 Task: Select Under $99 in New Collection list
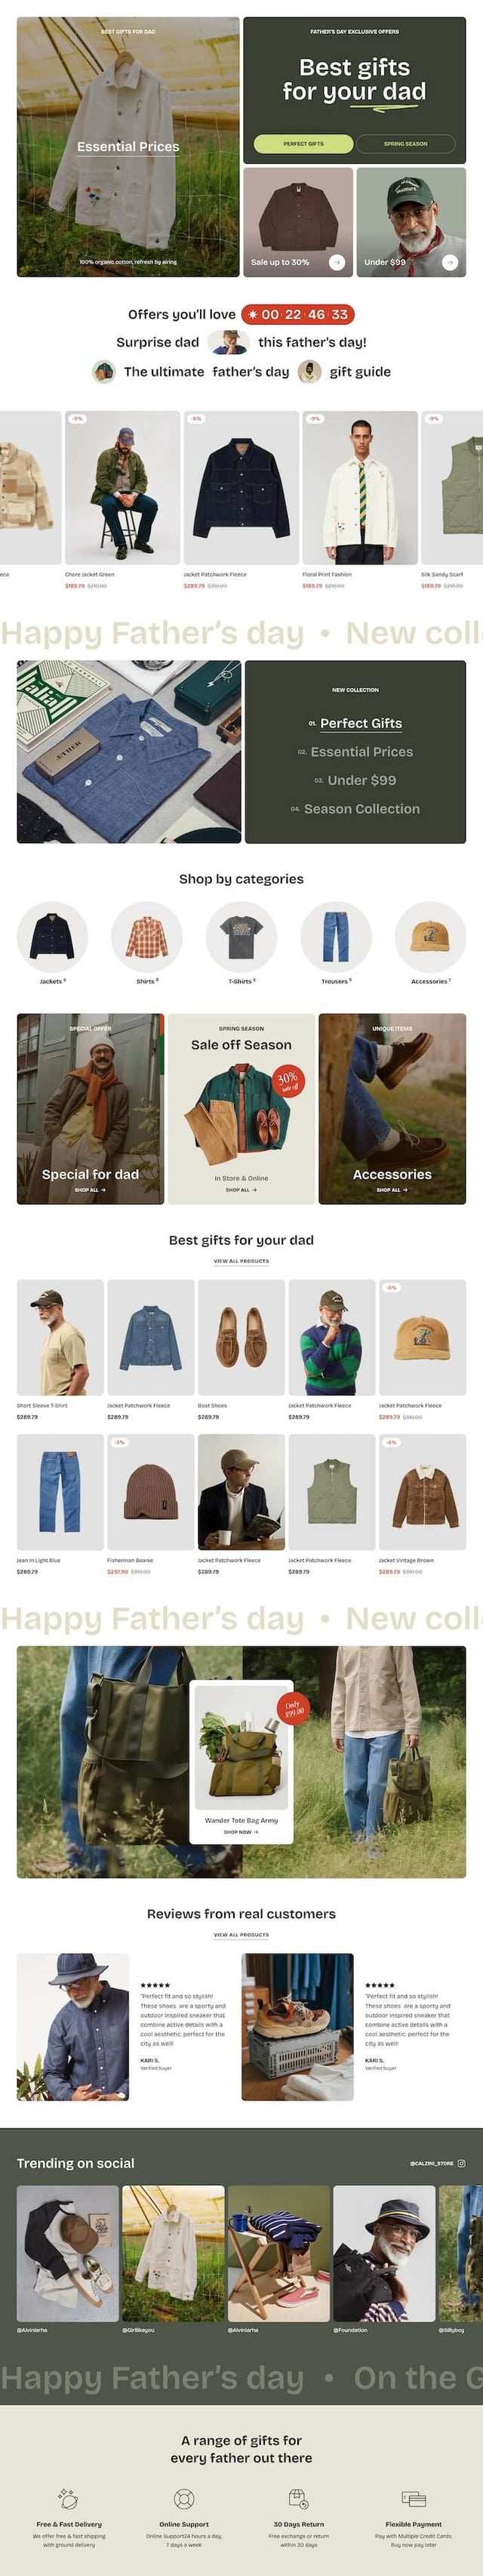361,780
